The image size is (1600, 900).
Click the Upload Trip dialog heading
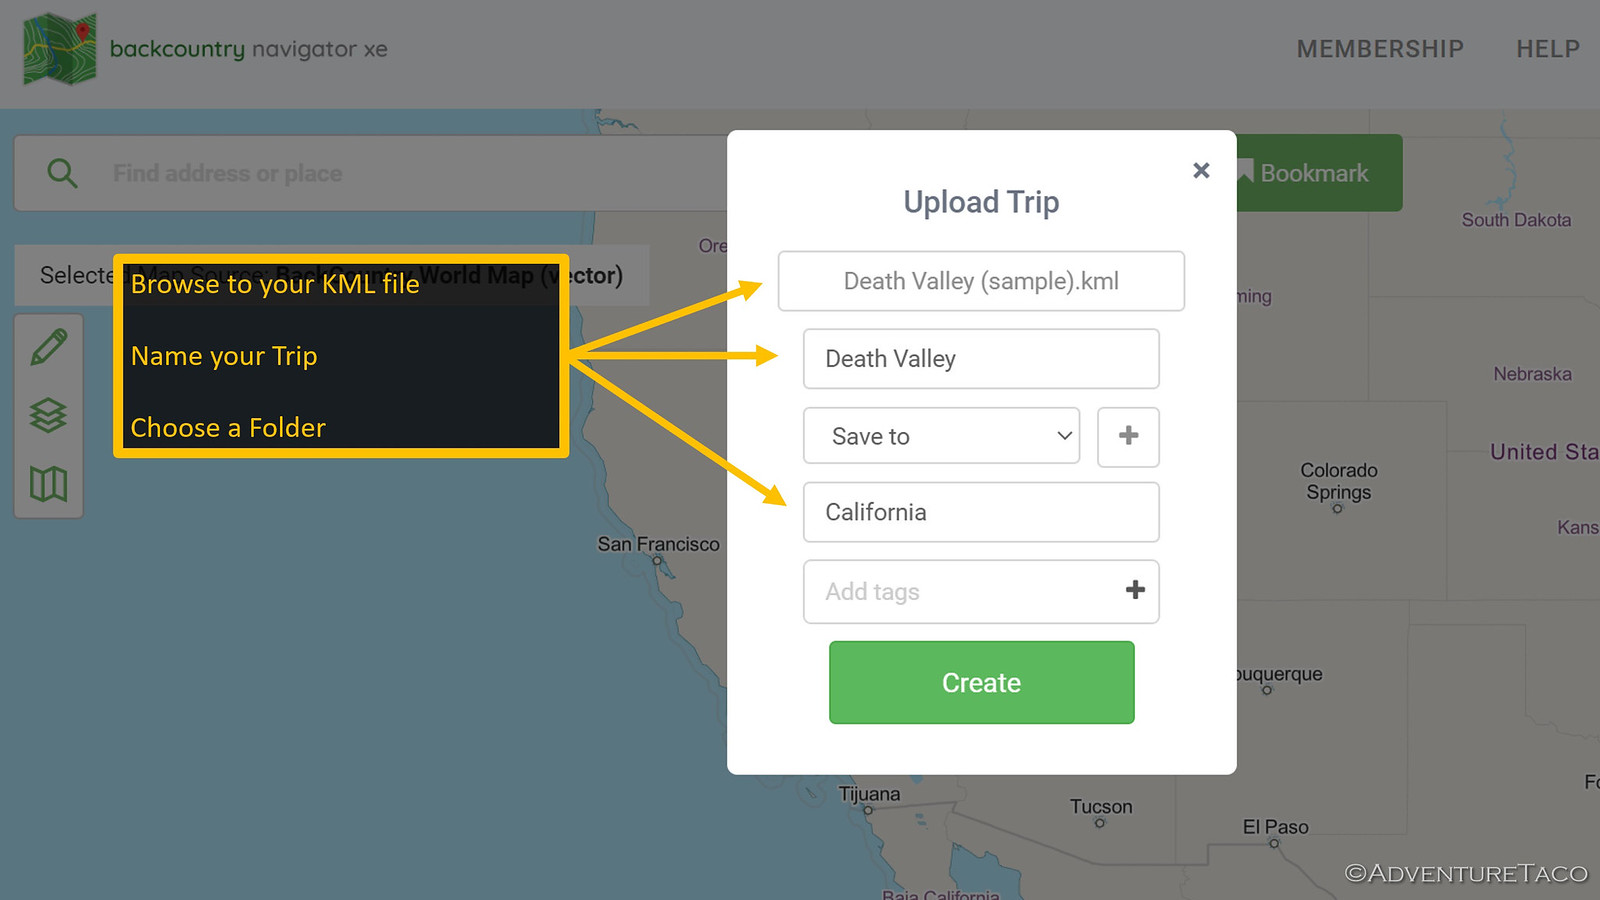(981, 202)
